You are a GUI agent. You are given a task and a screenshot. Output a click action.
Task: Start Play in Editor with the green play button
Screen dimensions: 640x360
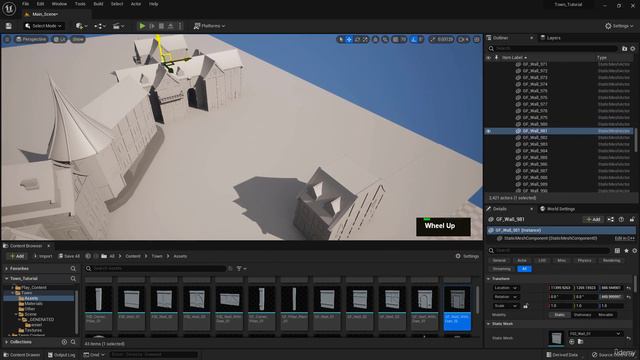pyautogui.click(x=142, y=26)
